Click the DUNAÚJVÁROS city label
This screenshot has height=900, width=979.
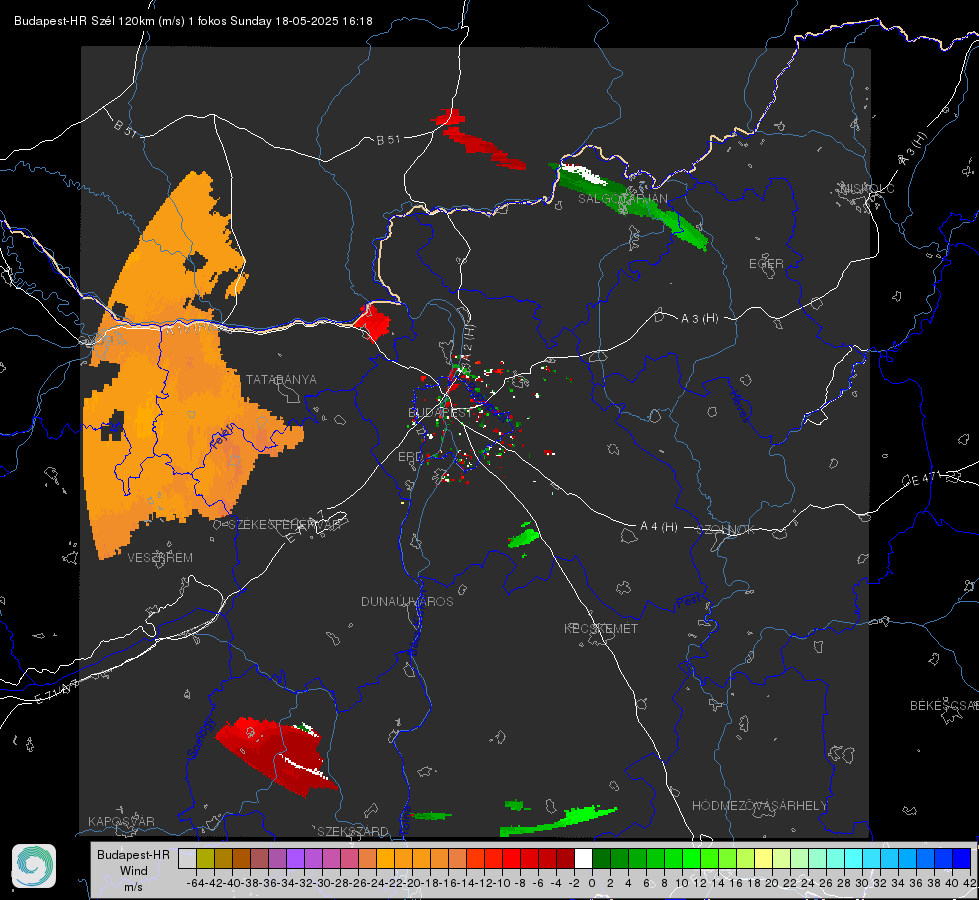[x=407, y=601]
